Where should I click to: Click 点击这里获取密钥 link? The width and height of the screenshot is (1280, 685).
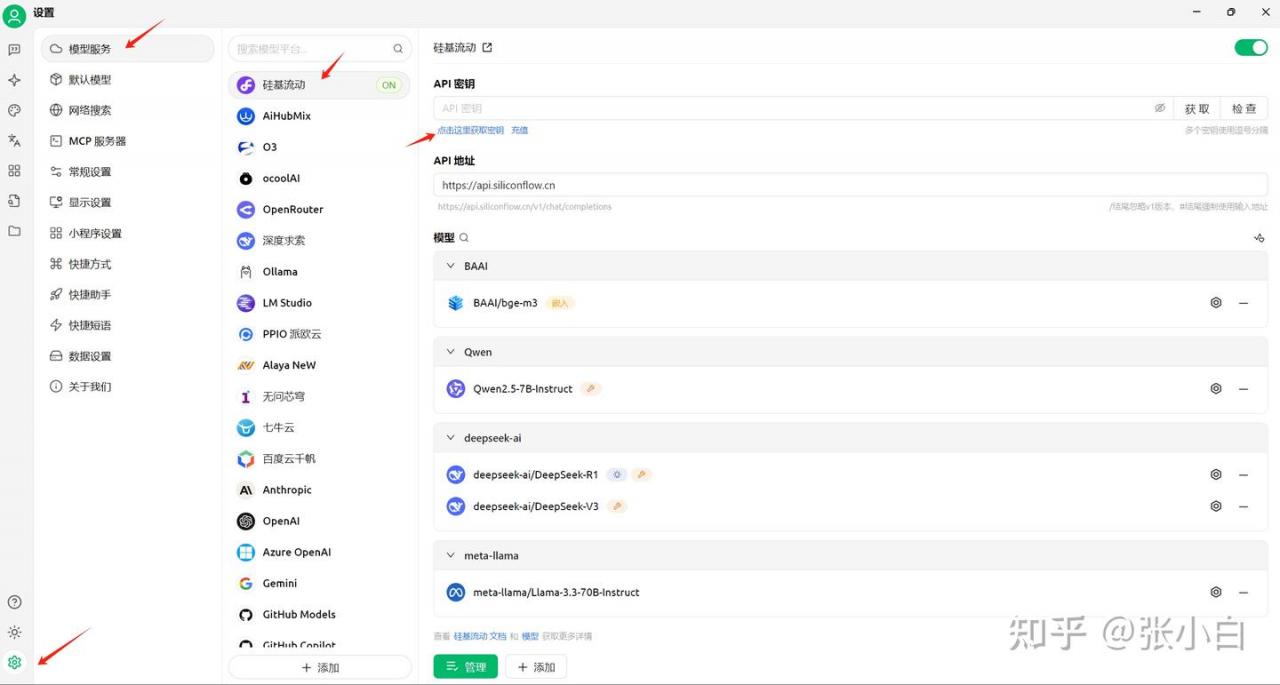[x=470, y=130]
